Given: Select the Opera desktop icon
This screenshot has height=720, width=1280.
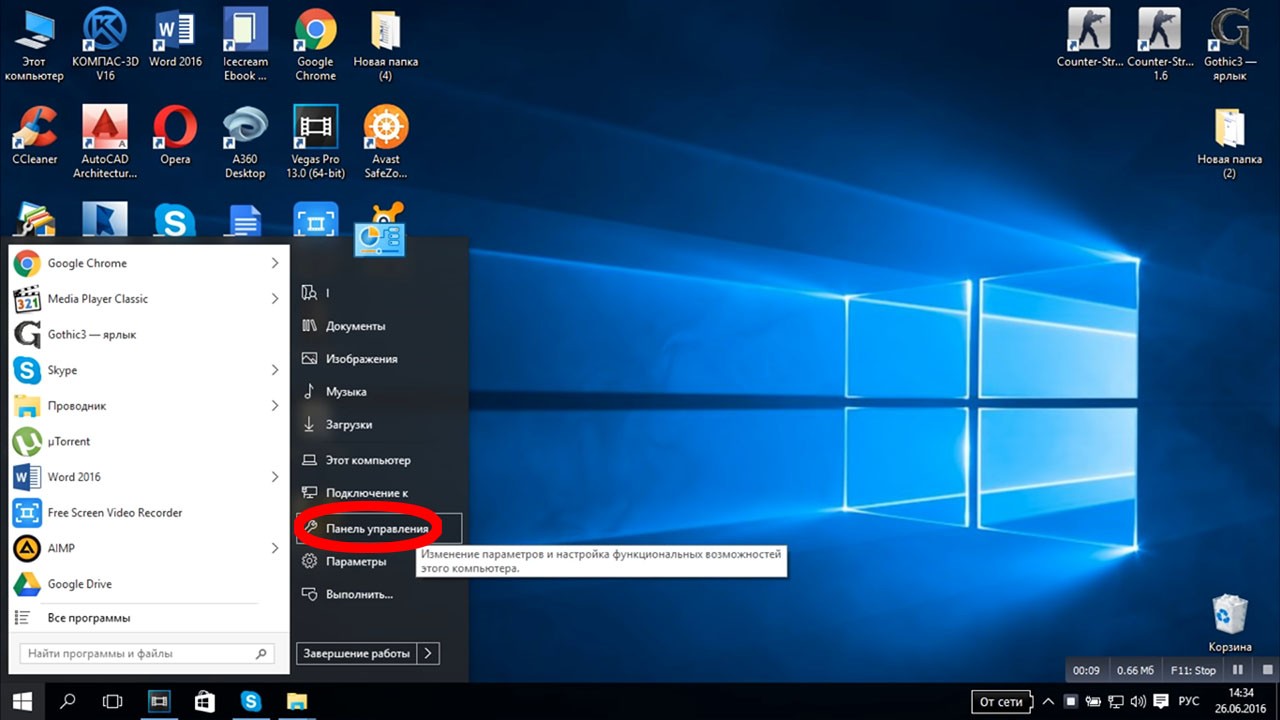Looking at the screenshot, I should click(175, 135).
